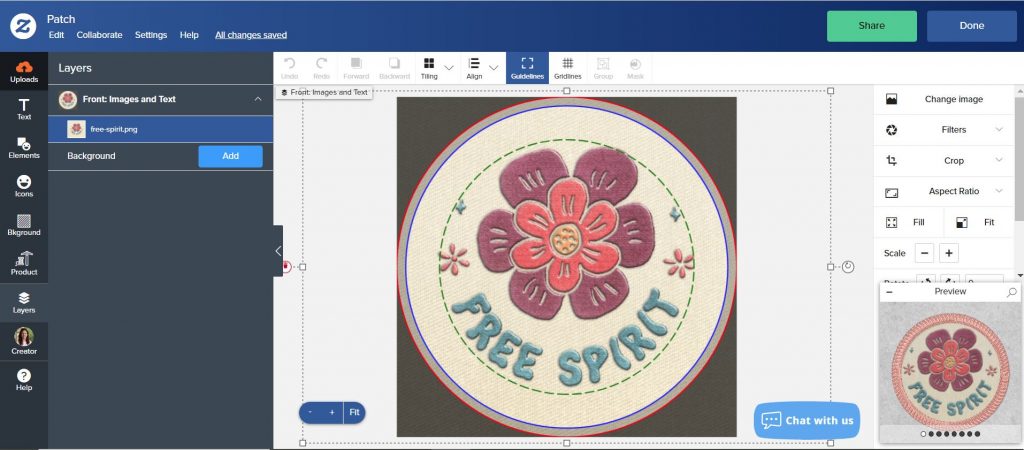Open the Help sidebar icon
Viewport: 1024px width, 450px height.
[23, 380]
